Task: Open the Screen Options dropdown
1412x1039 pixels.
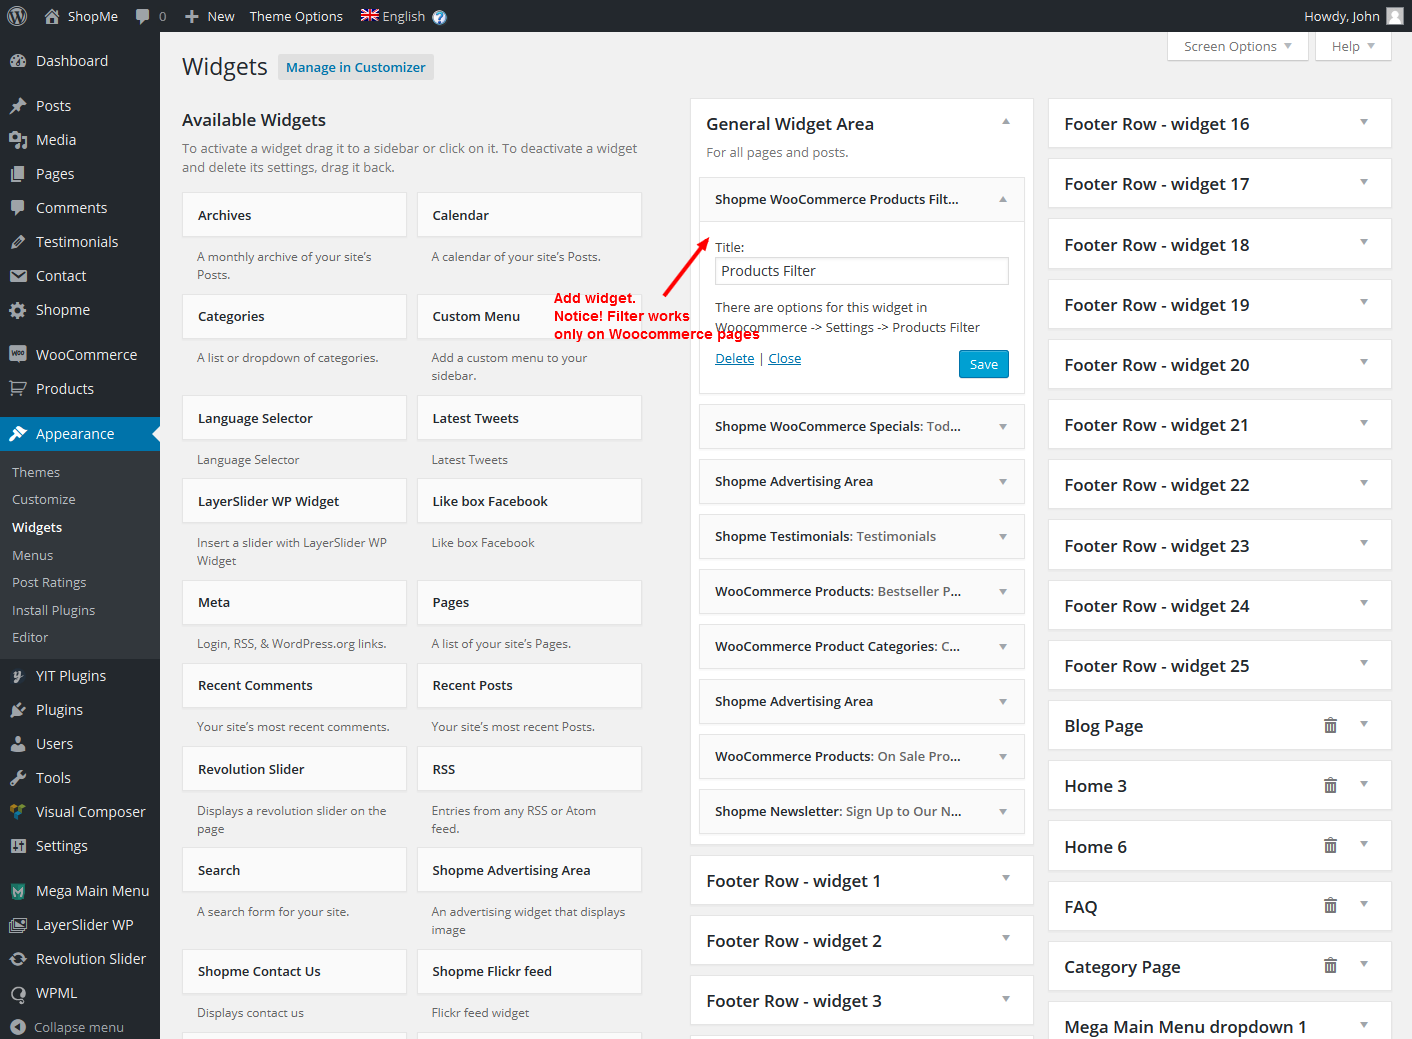Action: [1237, 46]
